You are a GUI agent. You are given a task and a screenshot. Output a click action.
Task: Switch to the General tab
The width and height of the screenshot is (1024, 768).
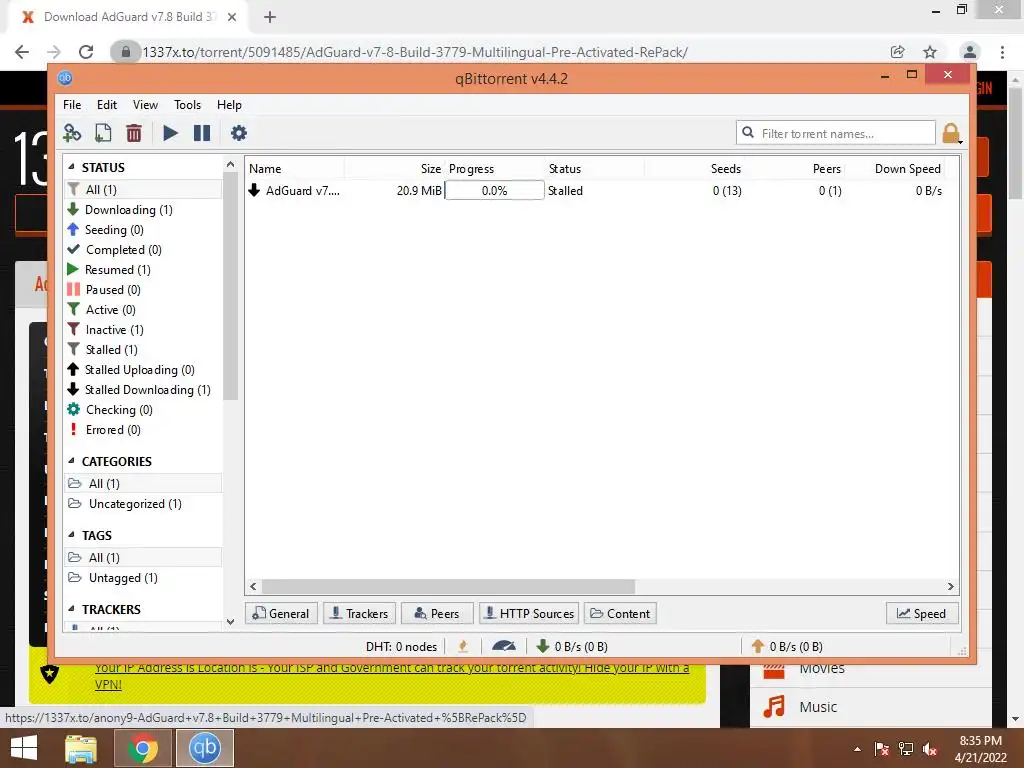[x=281, y=613]
